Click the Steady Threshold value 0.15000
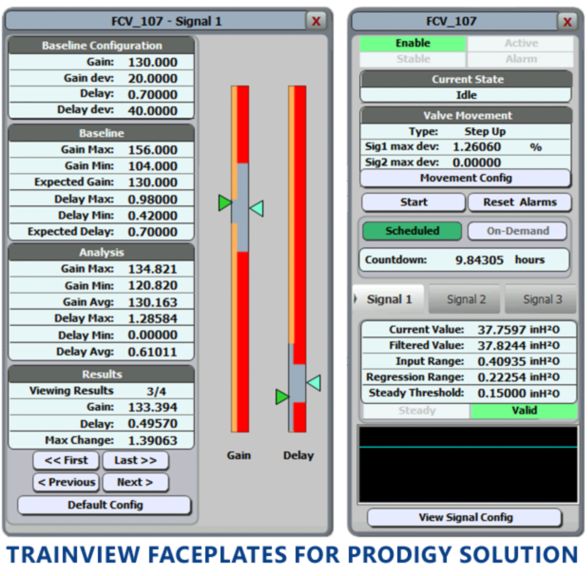This screenshot has width=588, height=576. pos(502,393)
